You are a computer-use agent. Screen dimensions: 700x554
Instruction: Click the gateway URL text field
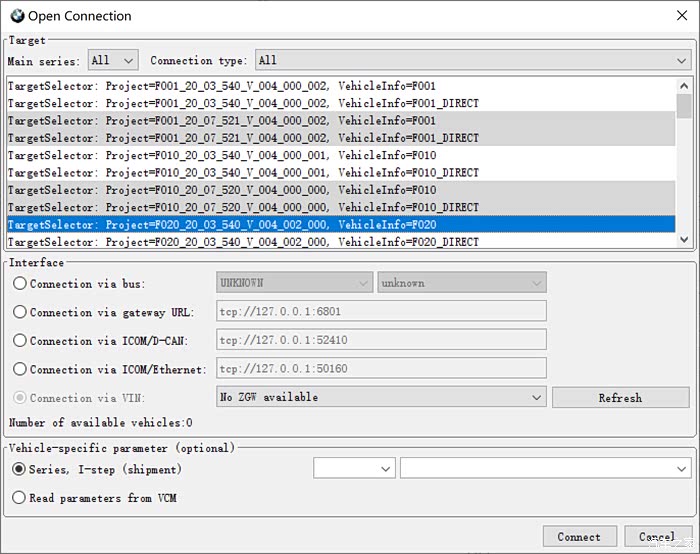coord(381,312)
